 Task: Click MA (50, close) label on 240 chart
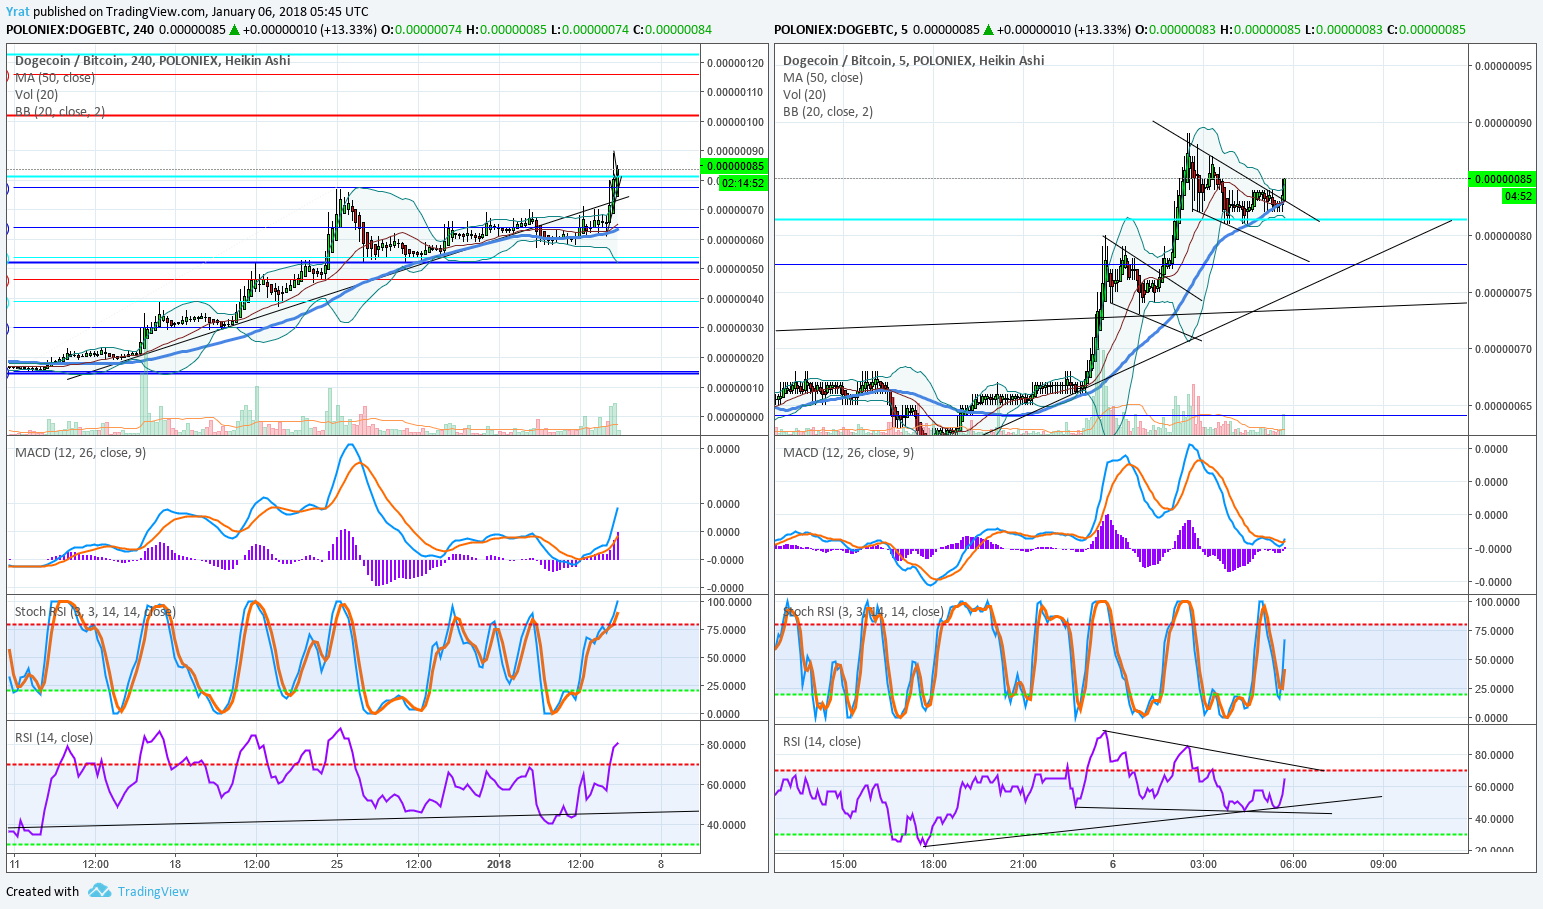coord(55,77)
